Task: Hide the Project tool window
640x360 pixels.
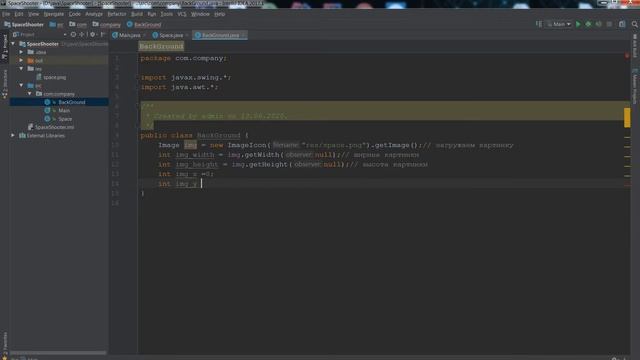Action: click(x=102, y=35)
